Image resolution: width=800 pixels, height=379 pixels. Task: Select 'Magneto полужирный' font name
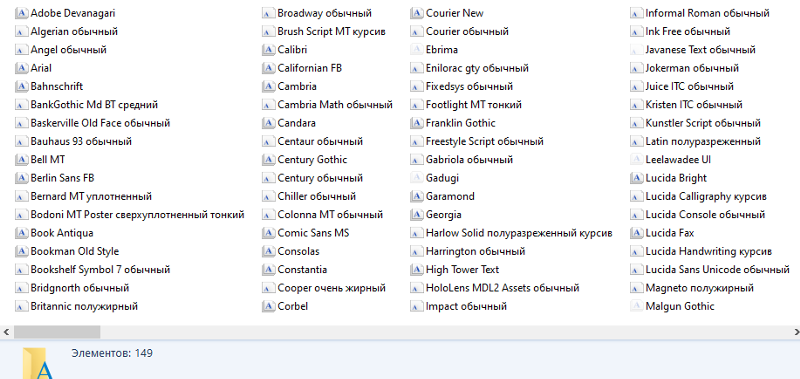[x=699, y=288]
